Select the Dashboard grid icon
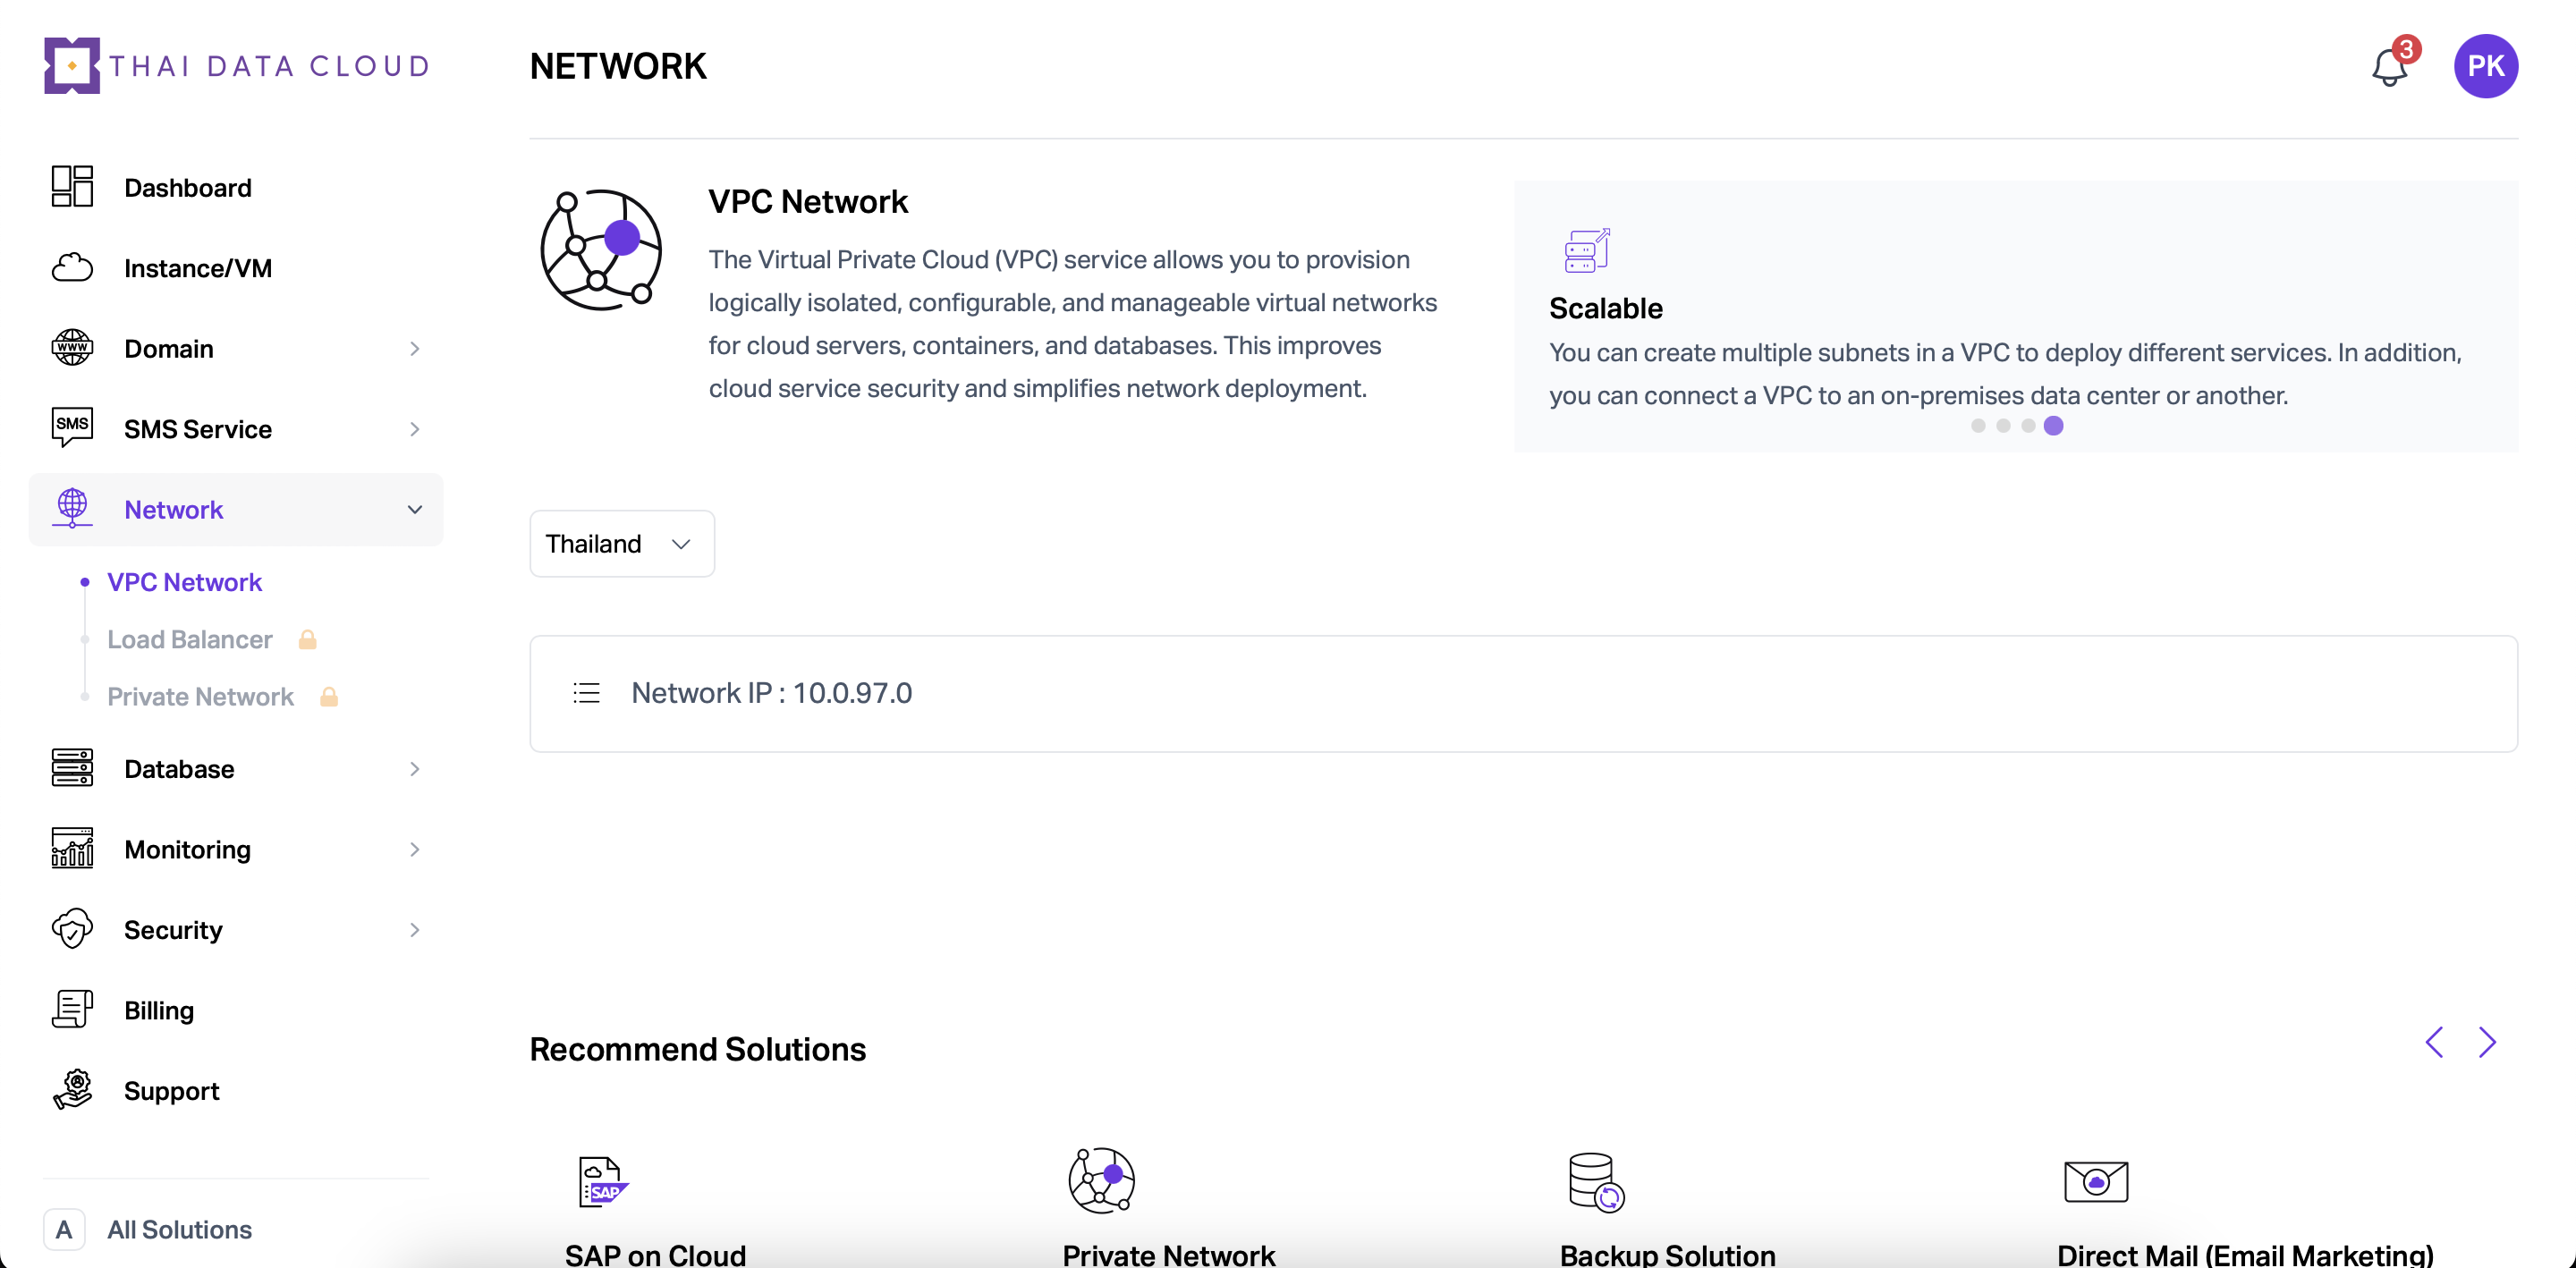Screen dimensions: 2576x1268 coord(72,187)
